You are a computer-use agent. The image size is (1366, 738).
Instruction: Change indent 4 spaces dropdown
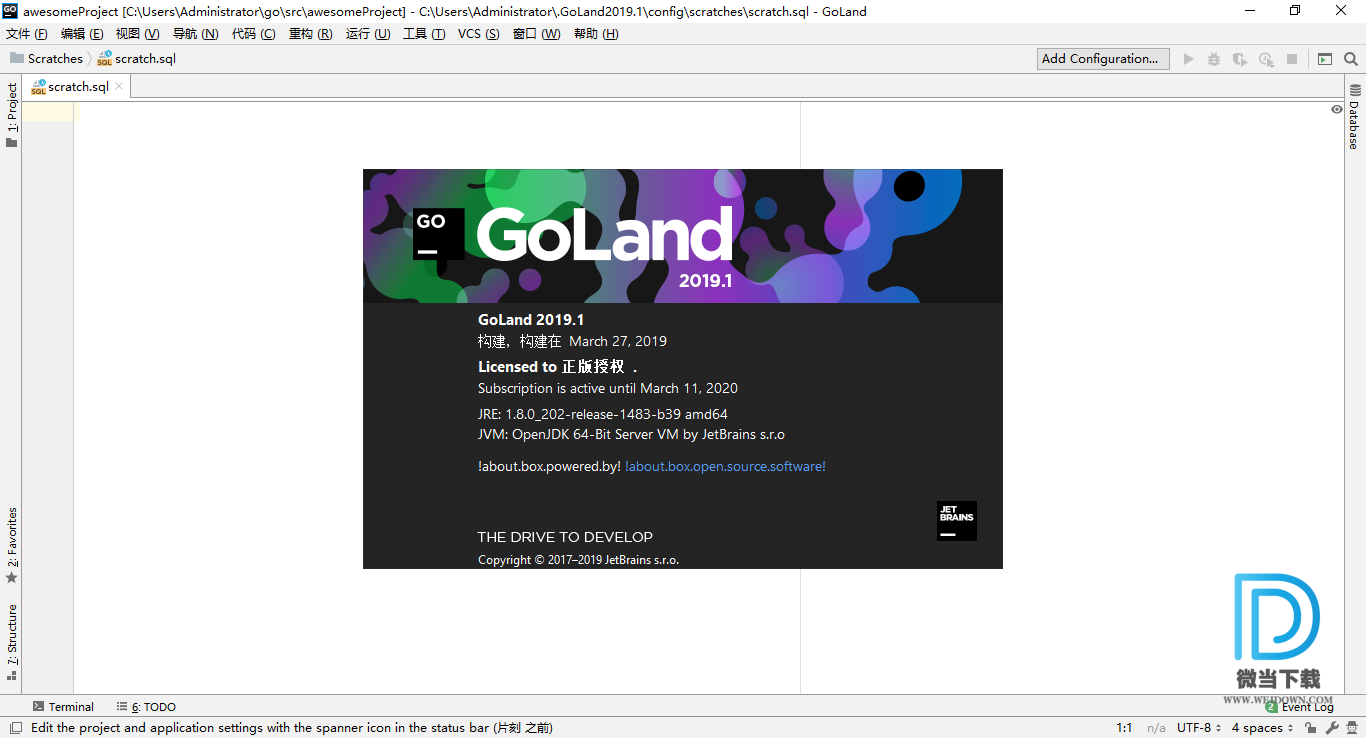(x=1263, y=728)
